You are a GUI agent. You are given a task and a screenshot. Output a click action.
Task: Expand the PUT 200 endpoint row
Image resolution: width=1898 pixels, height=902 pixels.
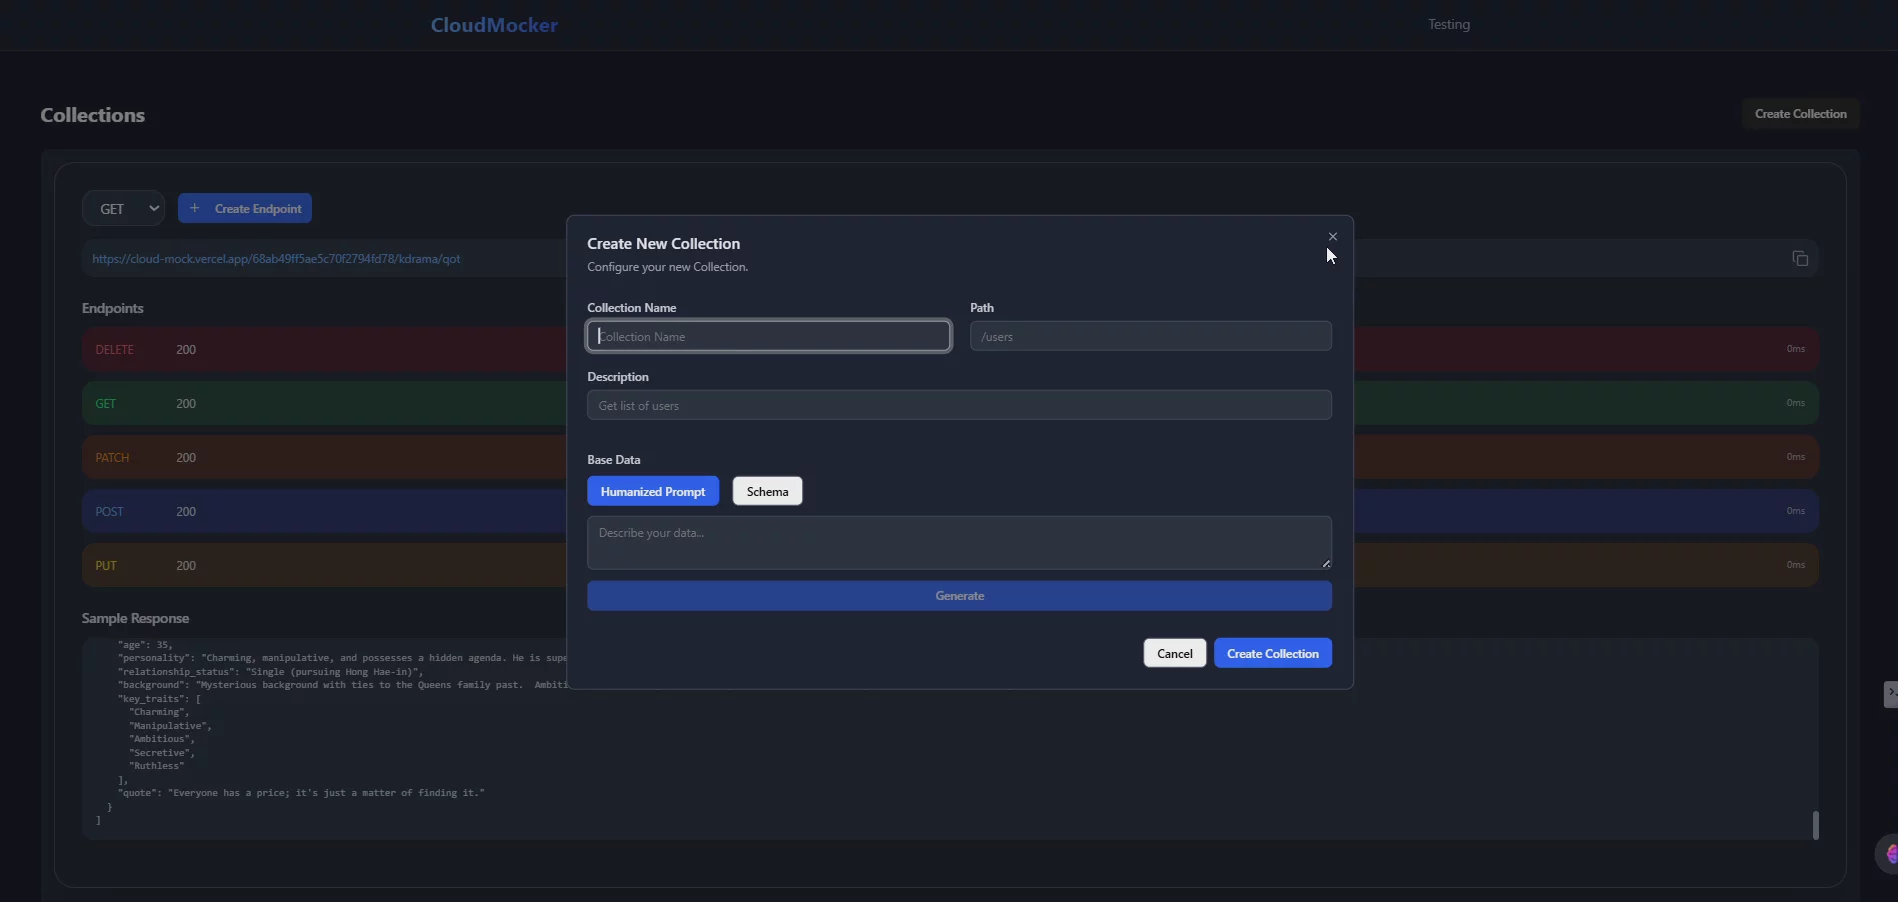point(320,566)
